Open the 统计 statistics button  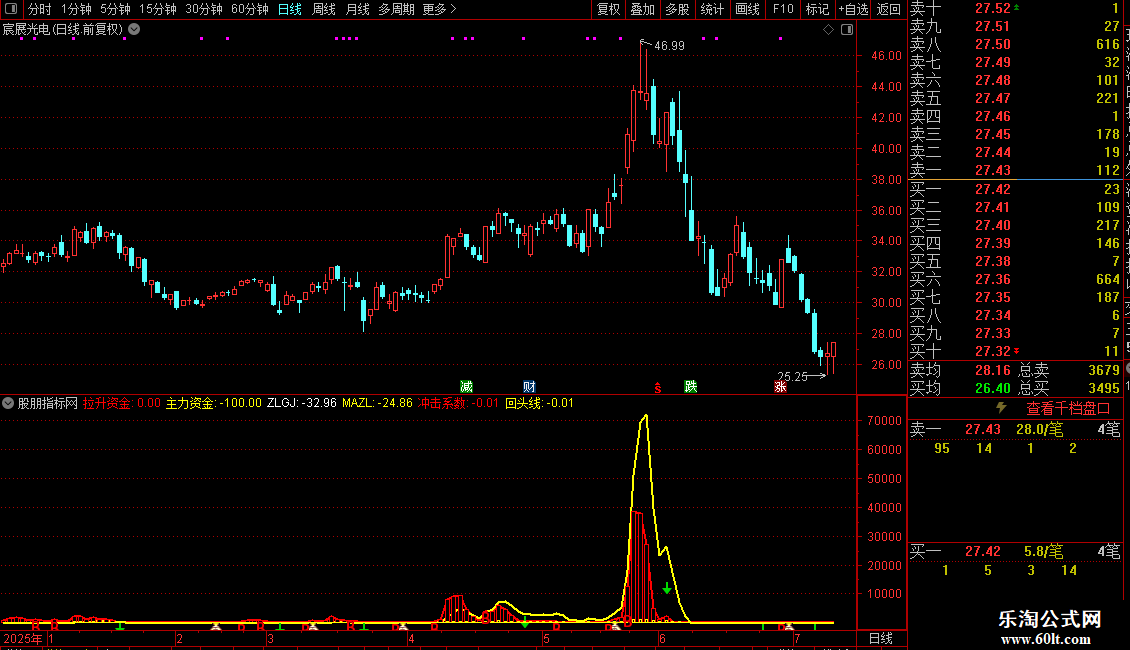click(712, 9)
